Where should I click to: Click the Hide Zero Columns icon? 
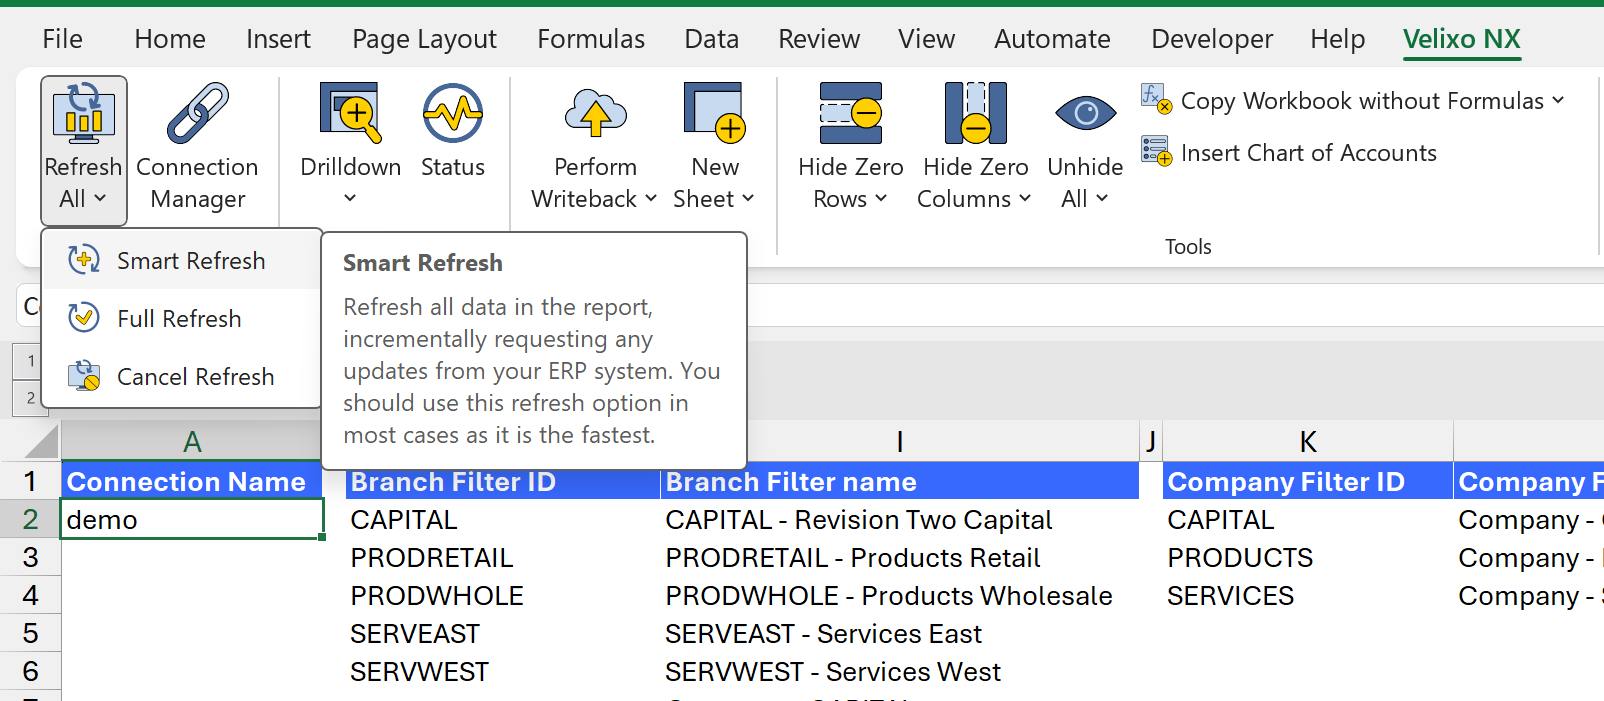(976, 113)
